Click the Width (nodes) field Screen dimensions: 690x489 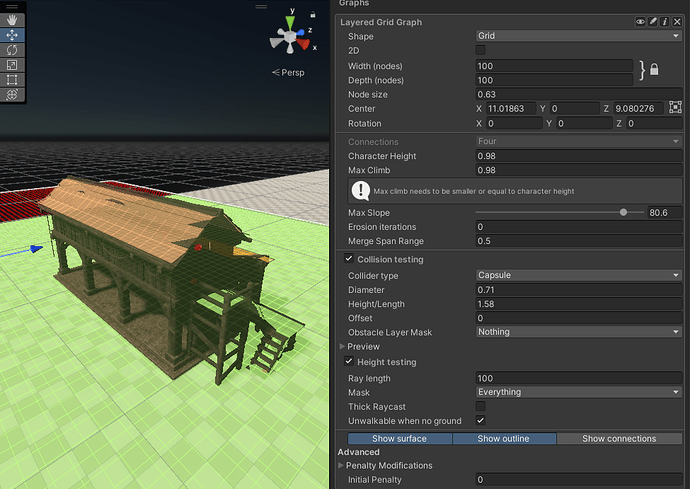coord(554,66)
